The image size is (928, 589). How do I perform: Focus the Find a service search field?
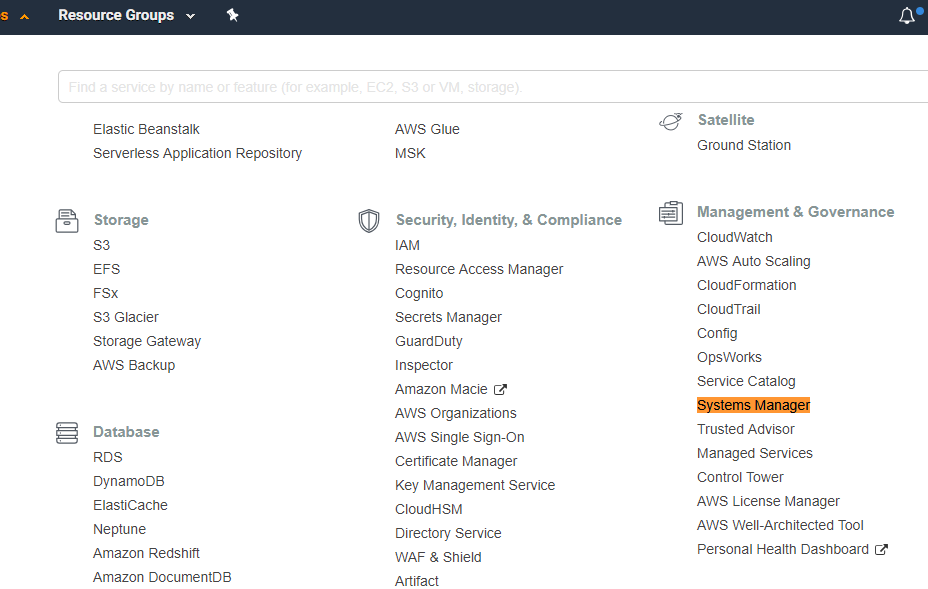pyautogui.click(x=492, y=87)
